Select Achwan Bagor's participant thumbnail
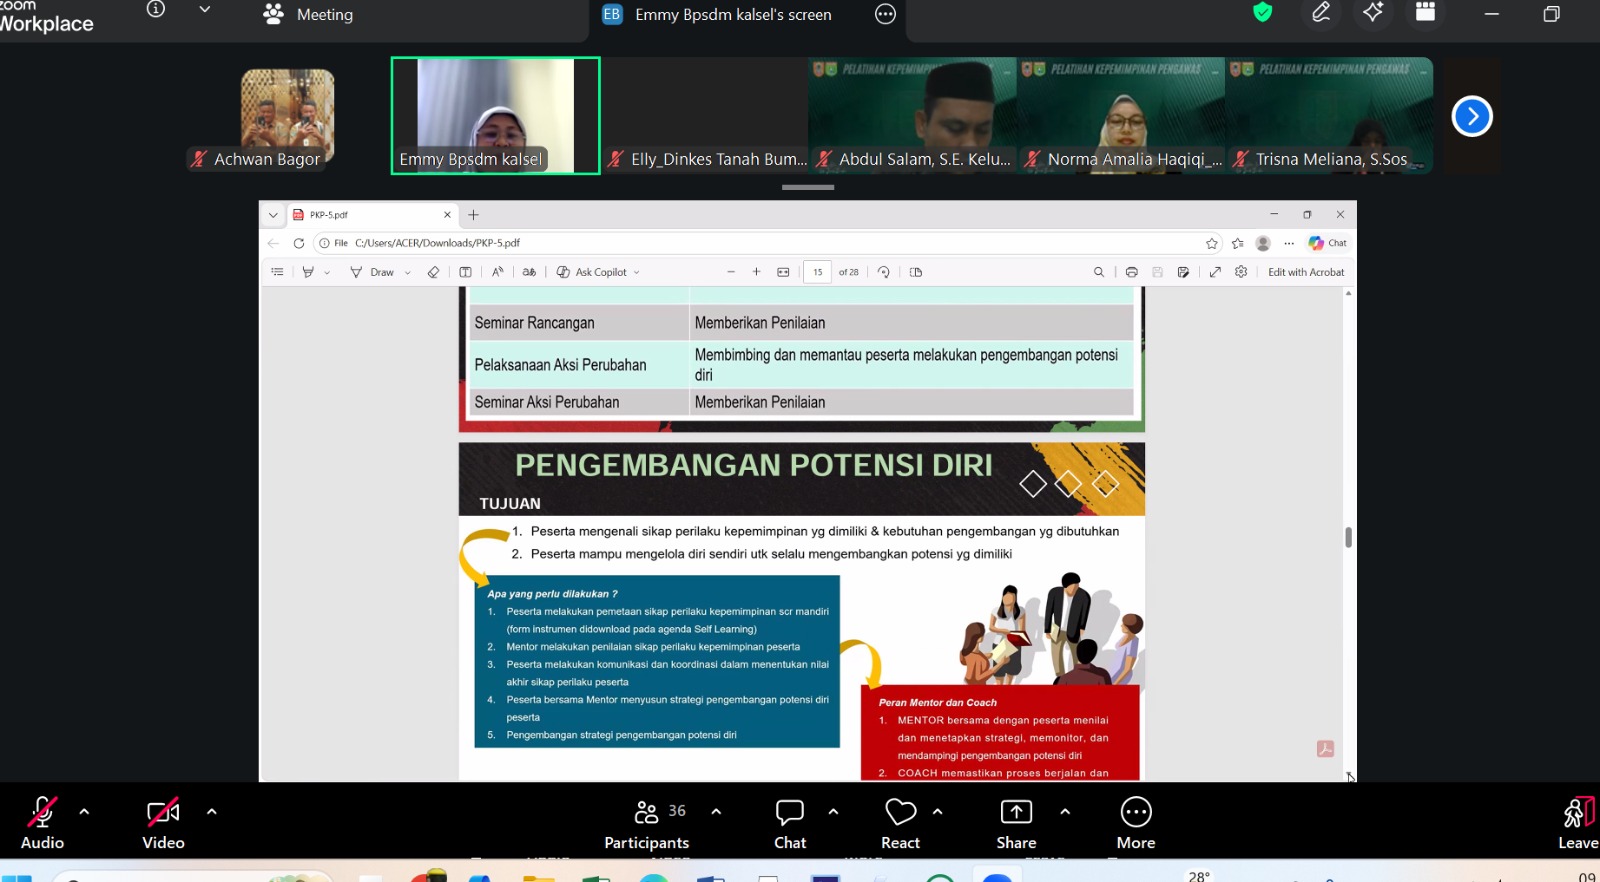Viewport: 1600px width, 882px height. tap(288, 118)
